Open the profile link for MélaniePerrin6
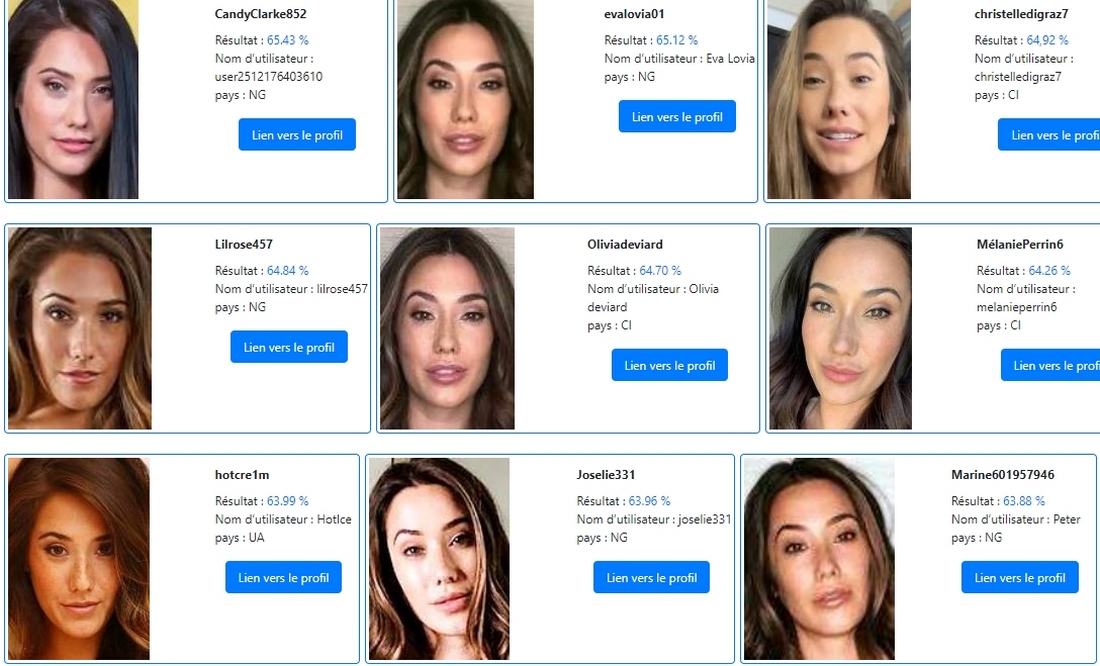Screen dimensions: 1100x666 tap(1050, 365)
